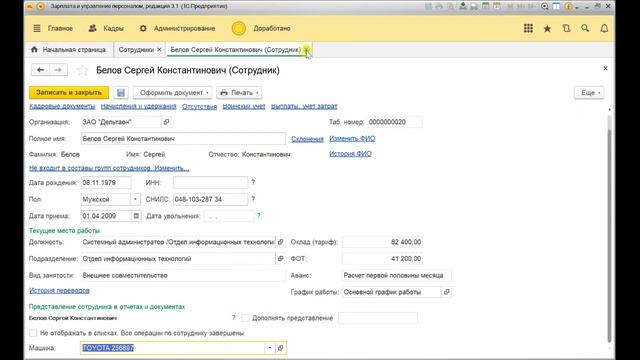Open Кадровые документы link

[x=62, y=106]
